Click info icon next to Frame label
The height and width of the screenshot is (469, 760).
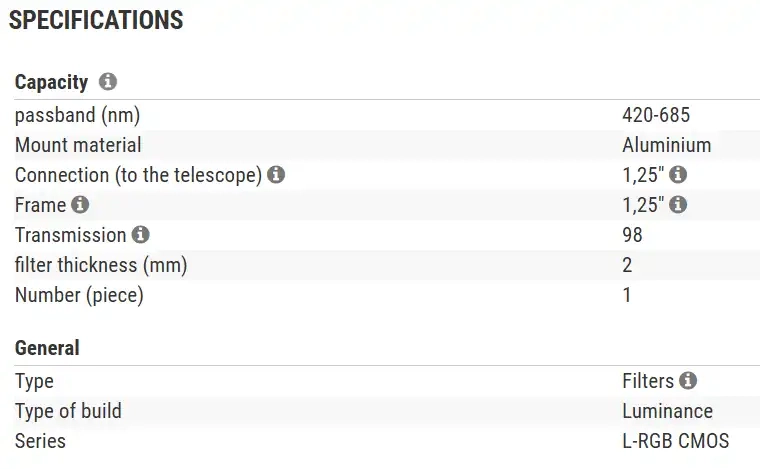tap(80, 205)
